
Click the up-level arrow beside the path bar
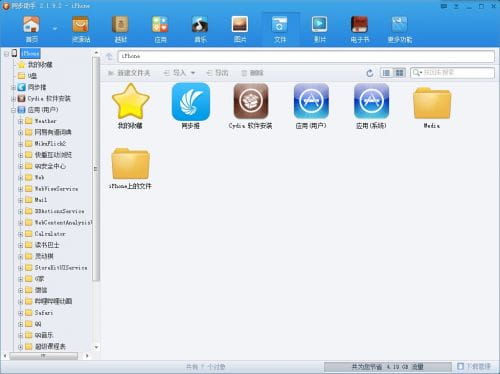pos(109,56)
